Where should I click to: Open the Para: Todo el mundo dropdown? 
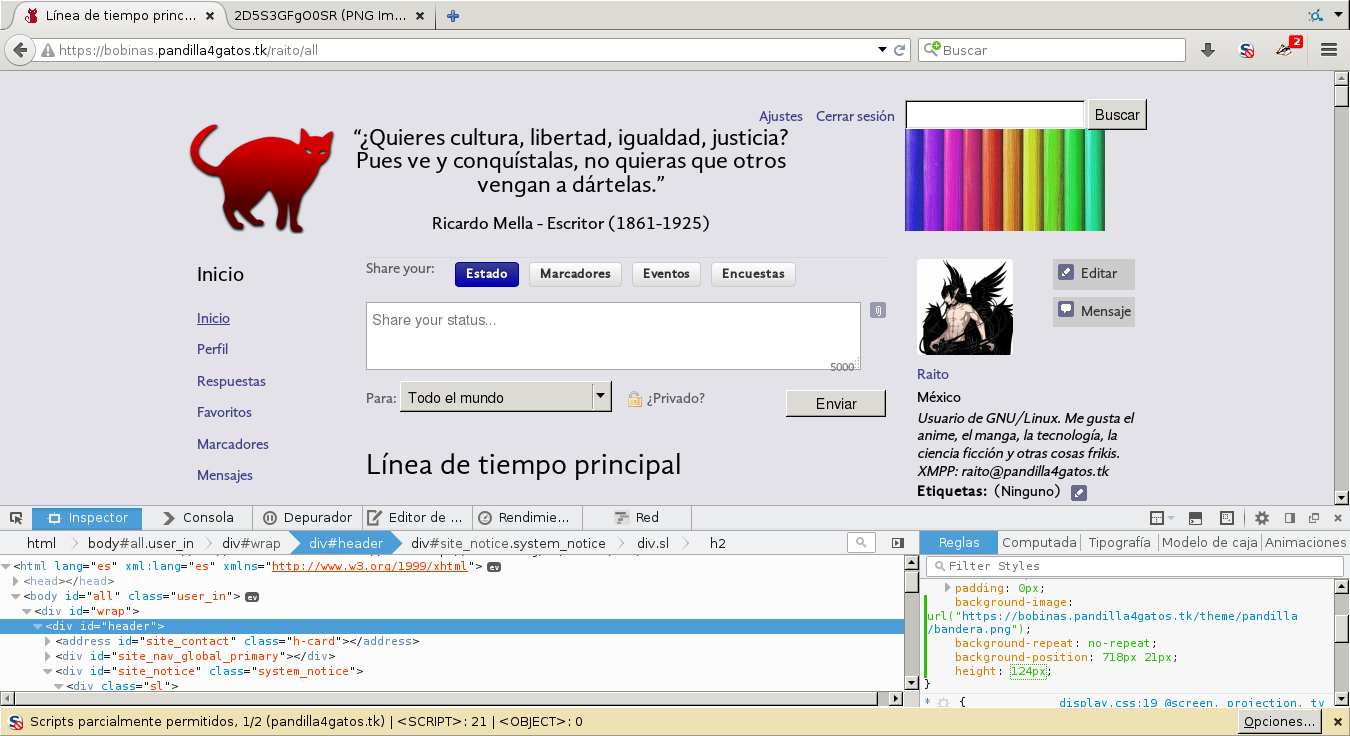(x=505, y=397)
